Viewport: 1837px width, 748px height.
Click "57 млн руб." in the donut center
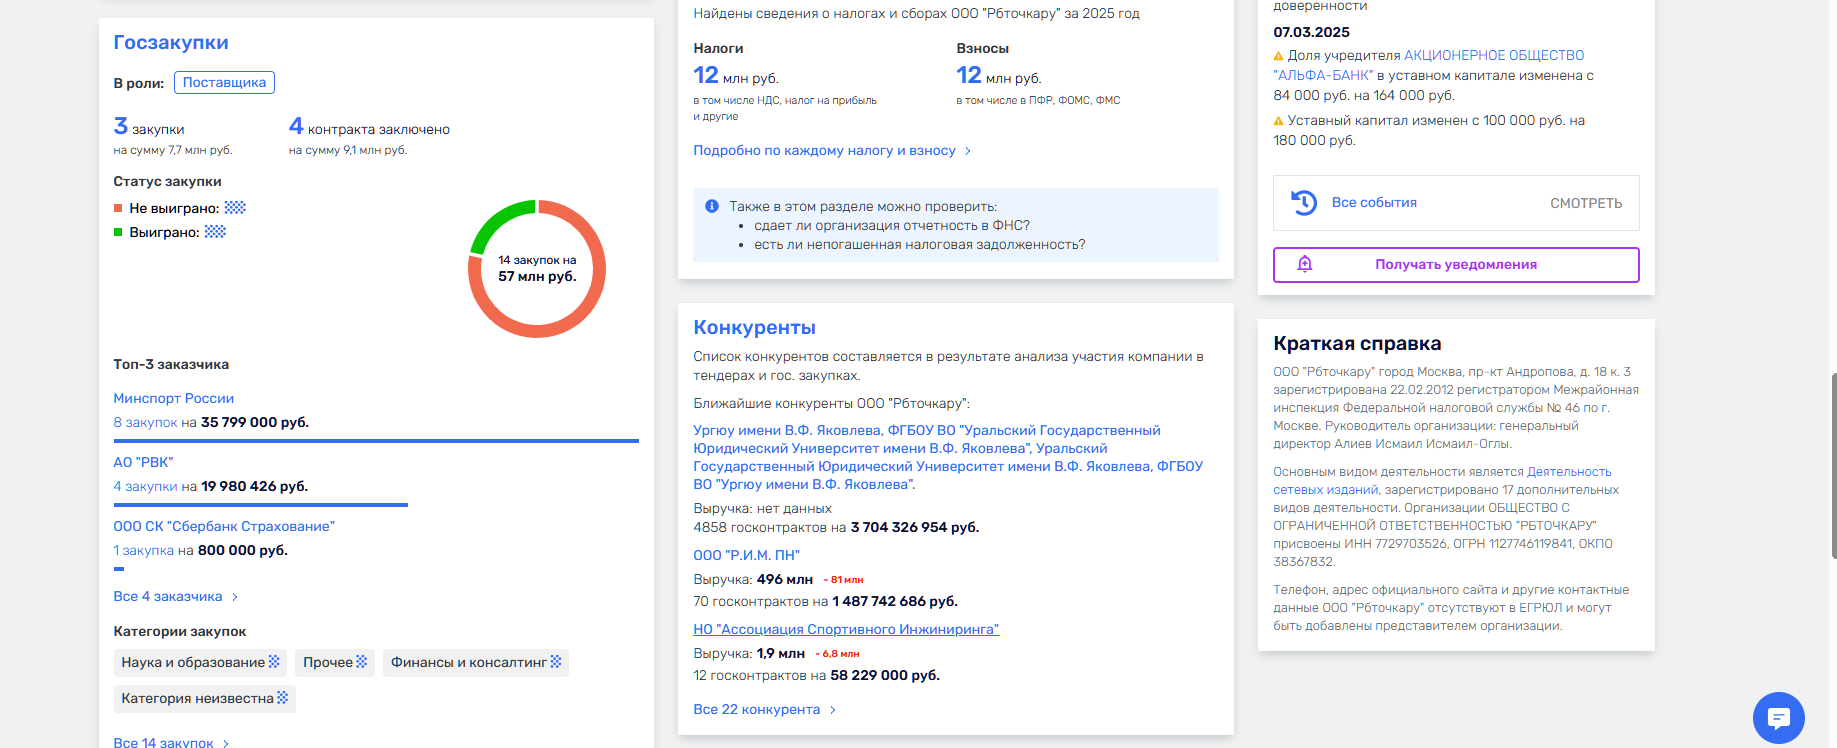point(537,276)
